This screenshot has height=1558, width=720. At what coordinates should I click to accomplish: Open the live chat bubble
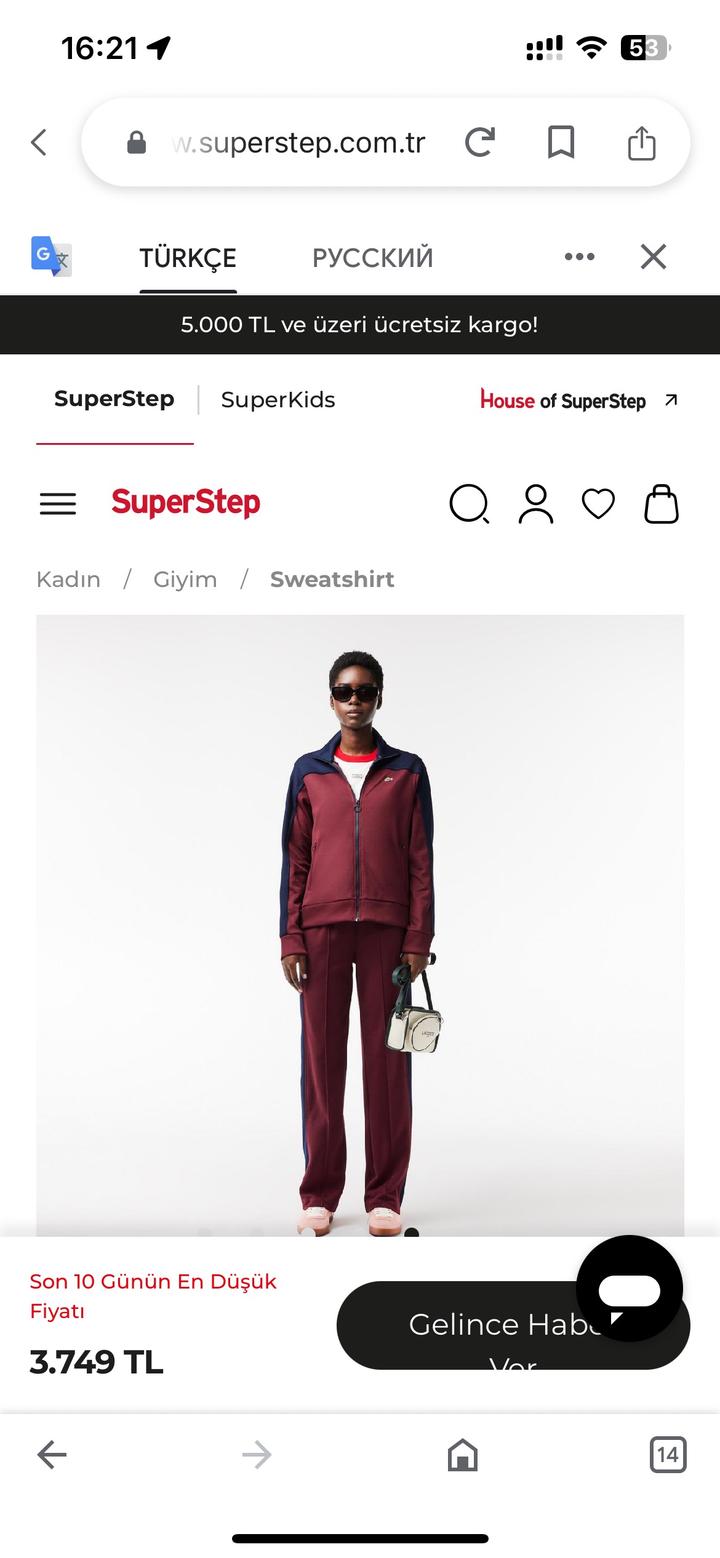point(630,1289)
